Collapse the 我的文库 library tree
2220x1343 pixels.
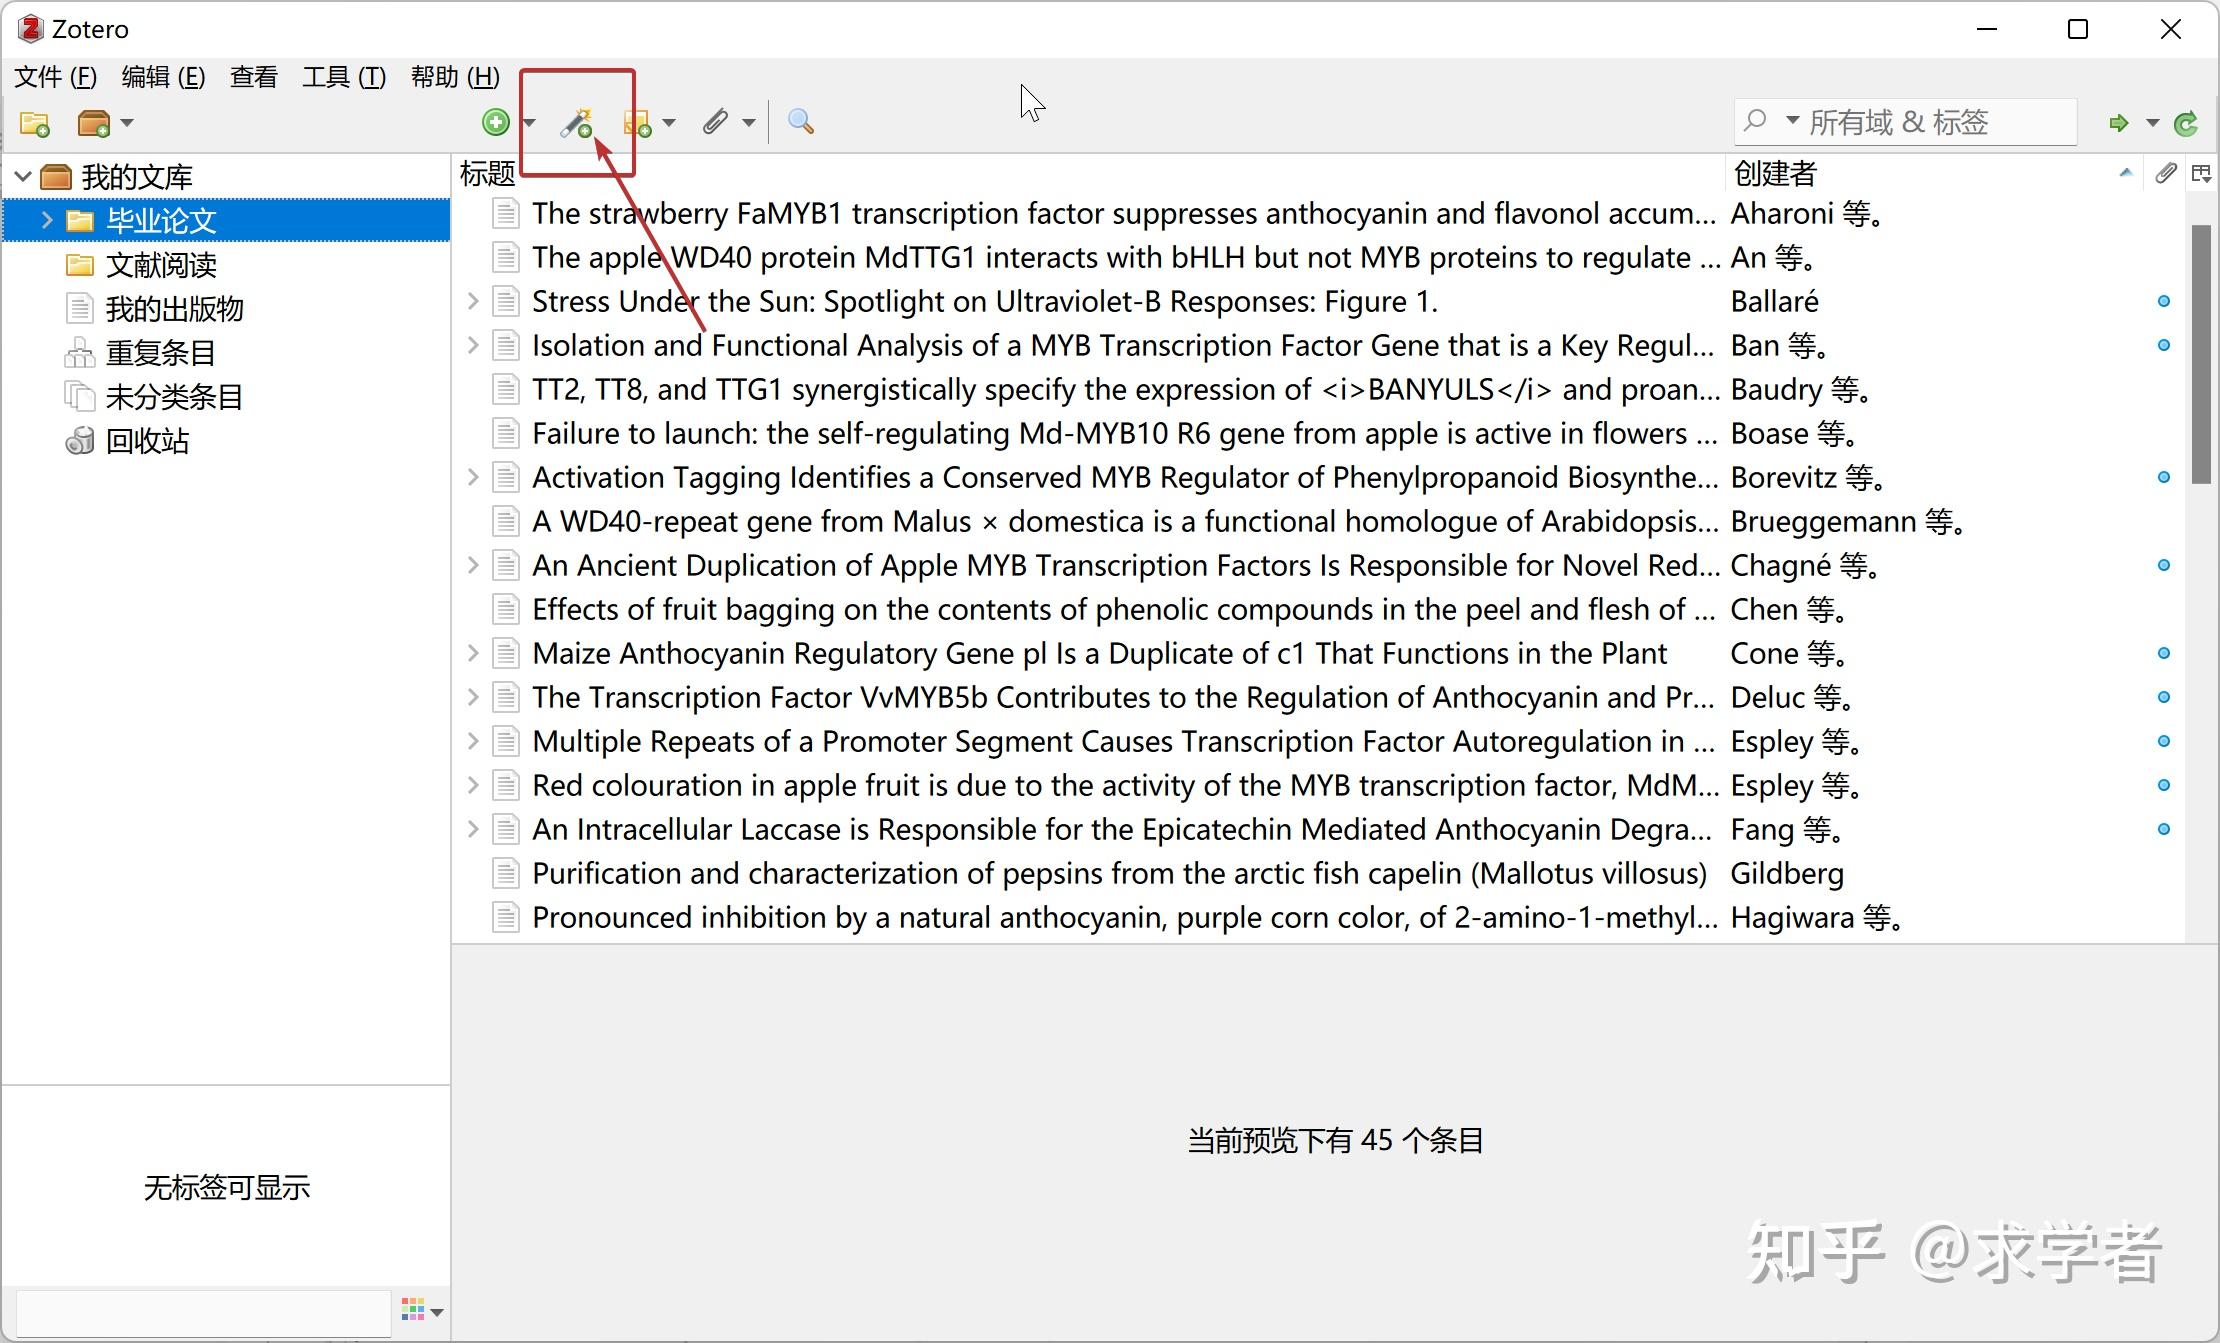(23, 177)
